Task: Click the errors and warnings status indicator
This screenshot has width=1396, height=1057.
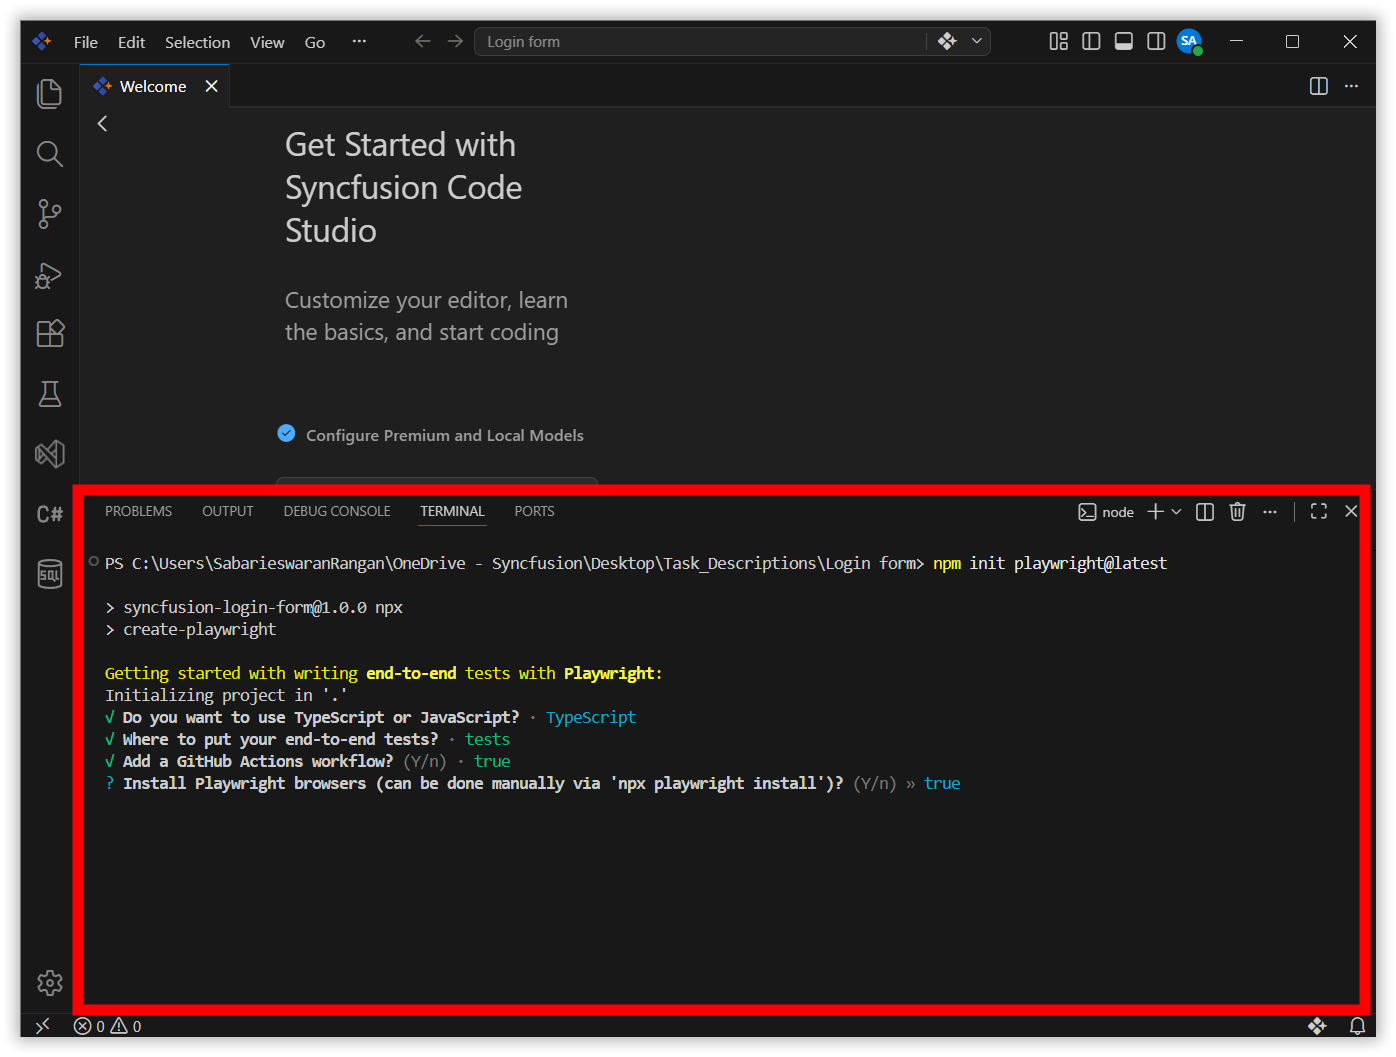Action: point(108,1026)
